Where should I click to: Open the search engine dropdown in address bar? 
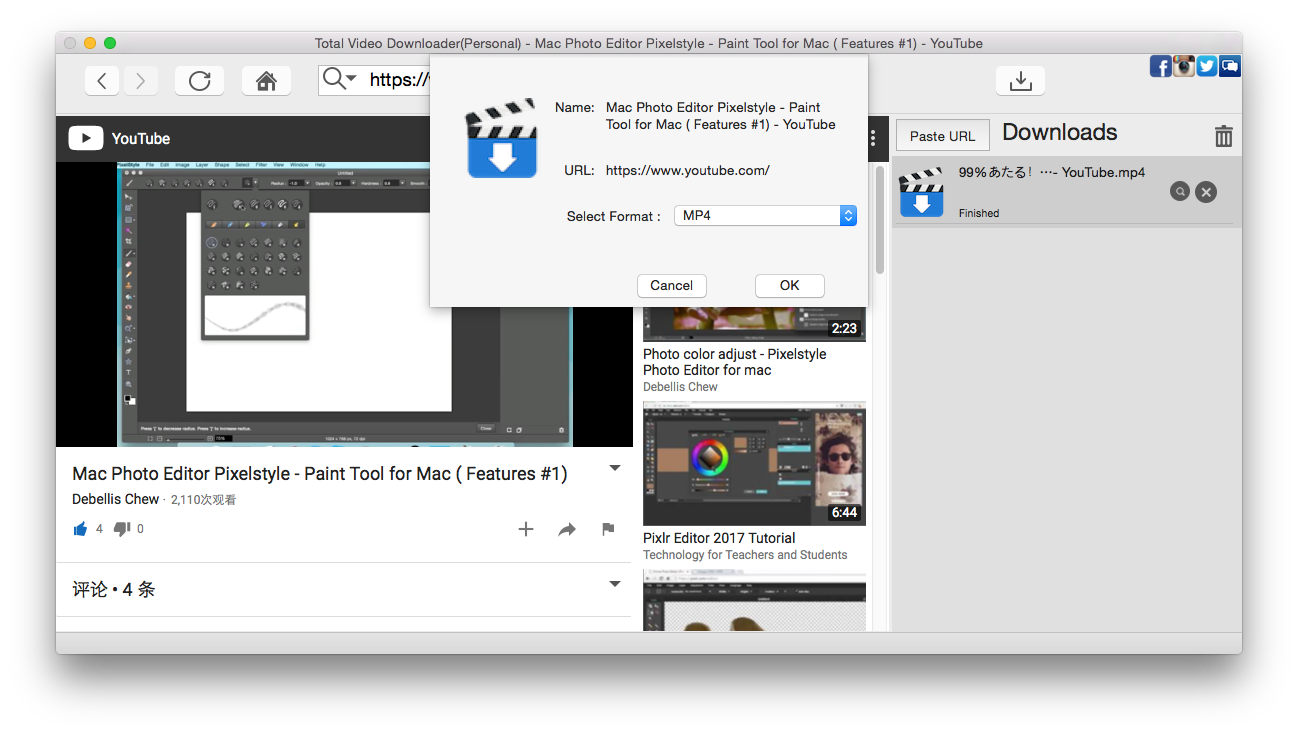point(340,80)
